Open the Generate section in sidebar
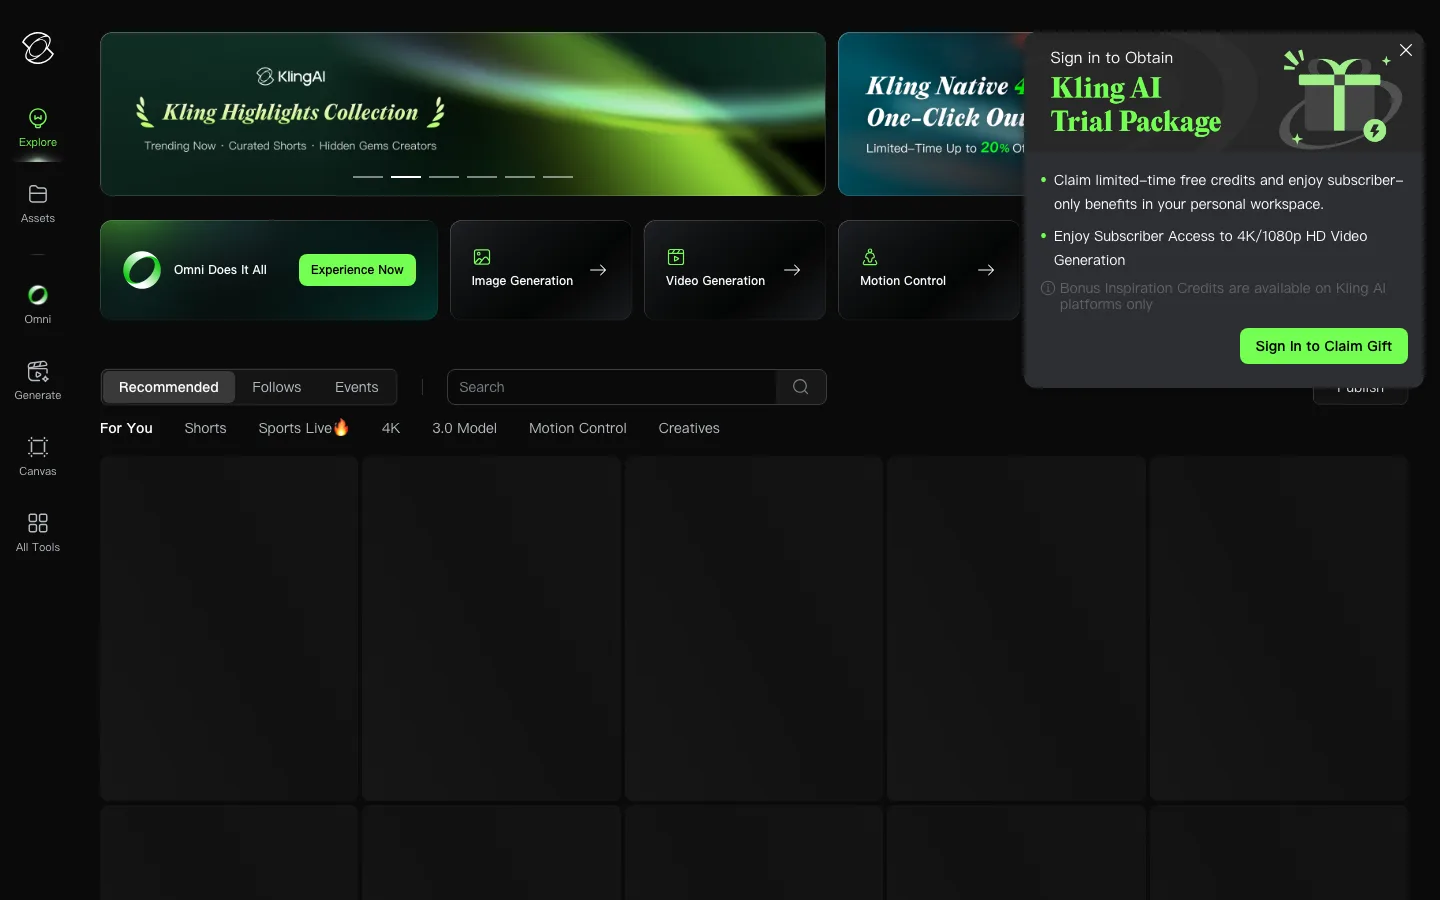The height and width of the screenshot is (900, 1440). pyautogui.click(x=38, y=381)
